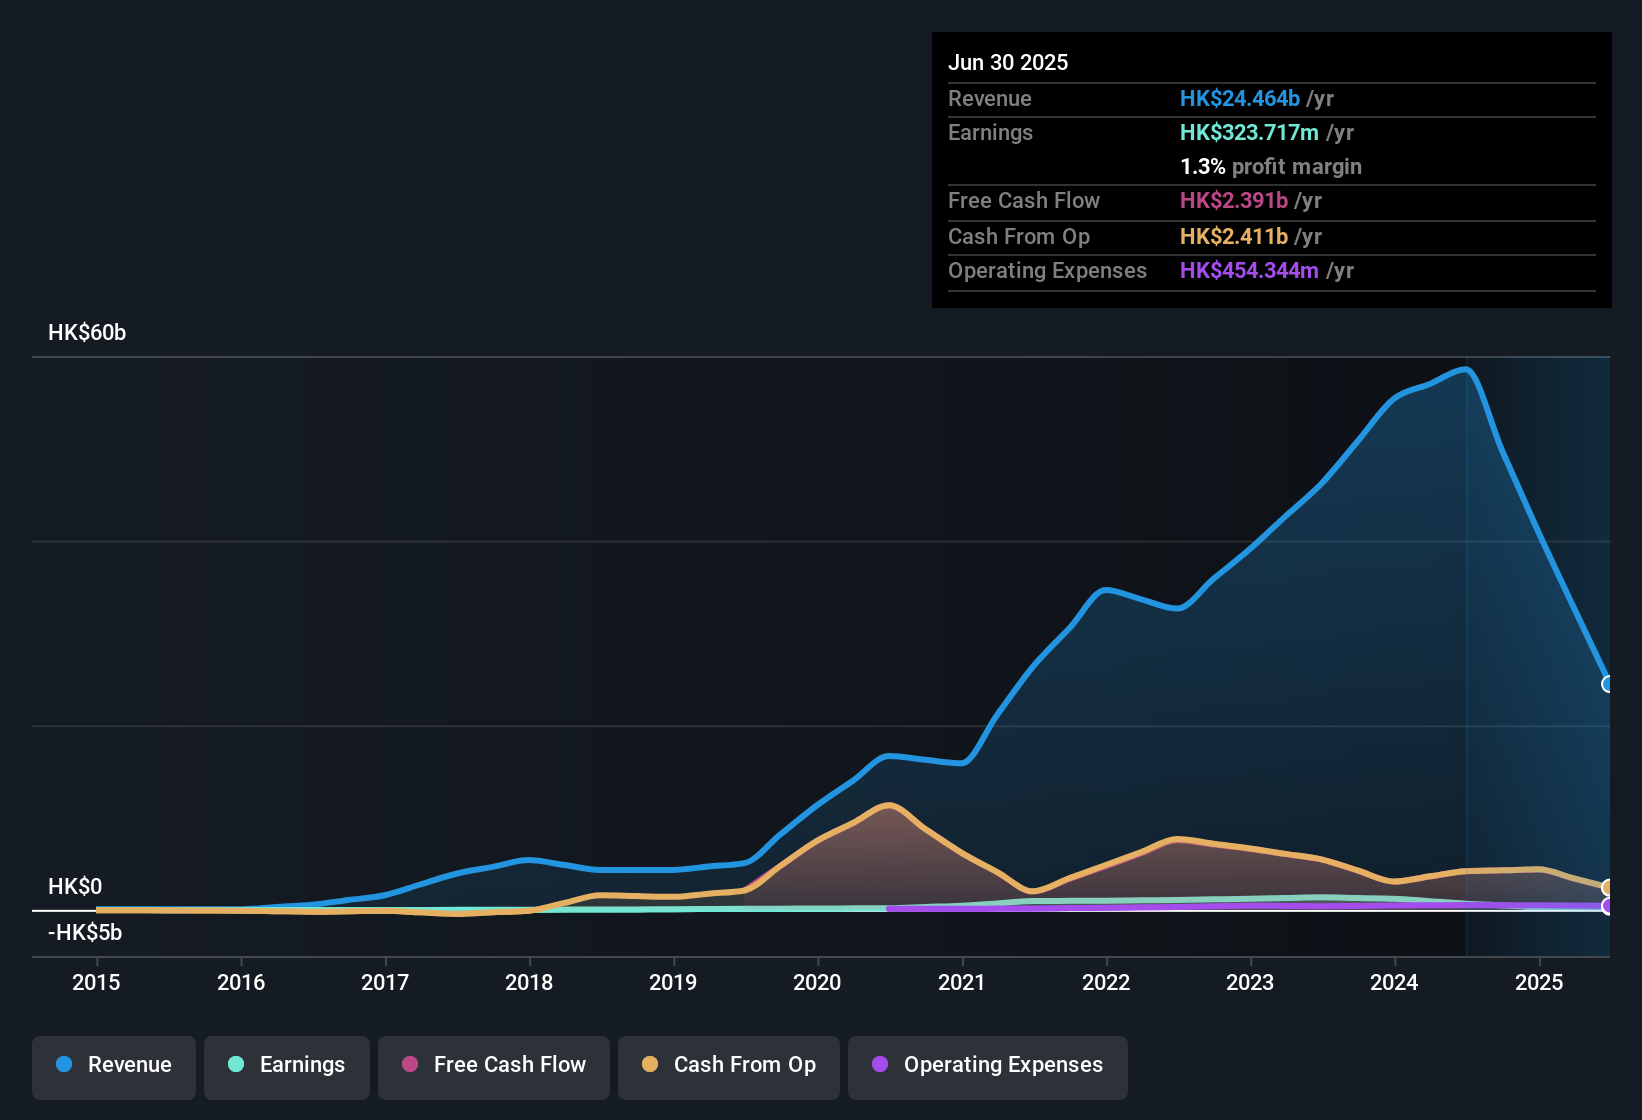Click the revenue peak in mid-2024
The width and height of the screenshot is (1642, 1120).
[1466, 370]
